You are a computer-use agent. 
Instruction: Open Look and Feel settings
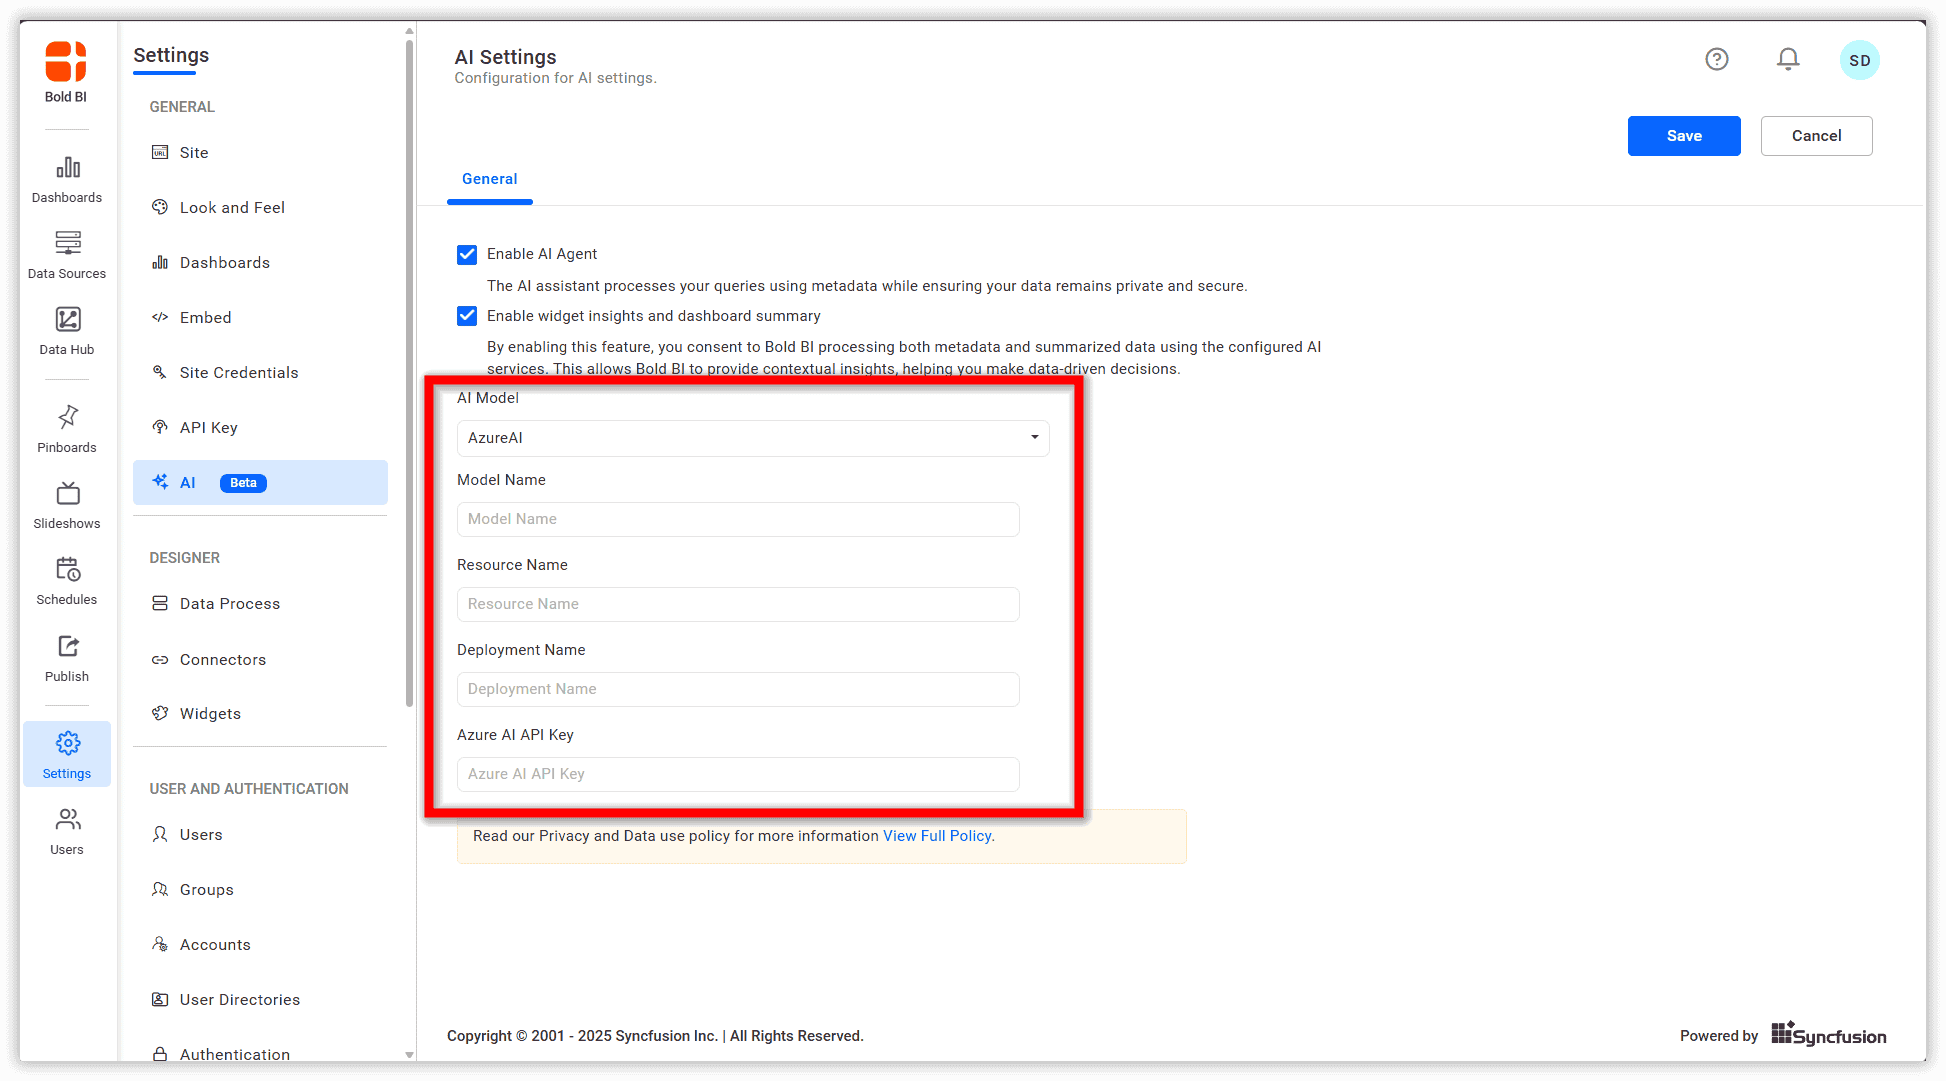point(260,208)
